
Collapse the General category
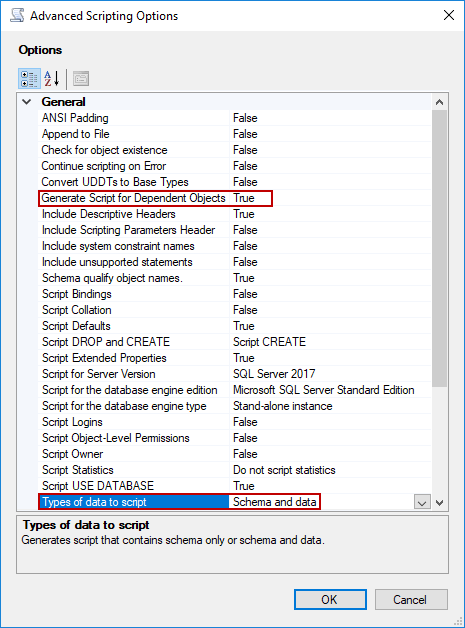(26, 102)
